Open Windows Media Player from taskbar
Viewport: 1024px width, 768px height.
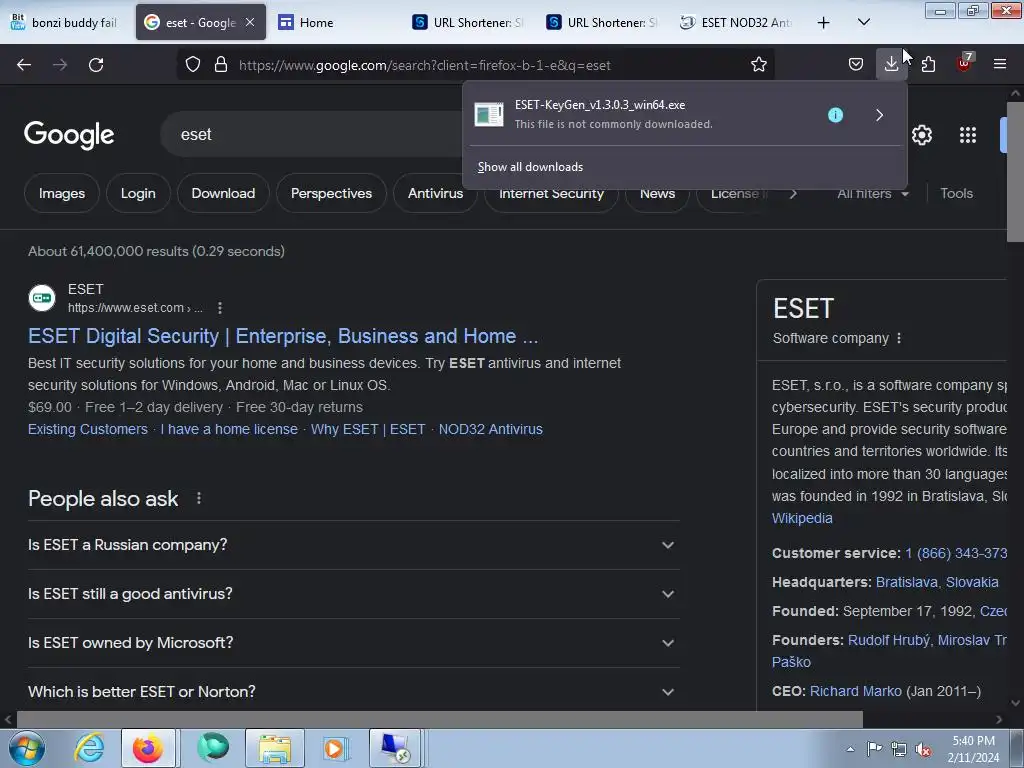[x=336, y=748]
